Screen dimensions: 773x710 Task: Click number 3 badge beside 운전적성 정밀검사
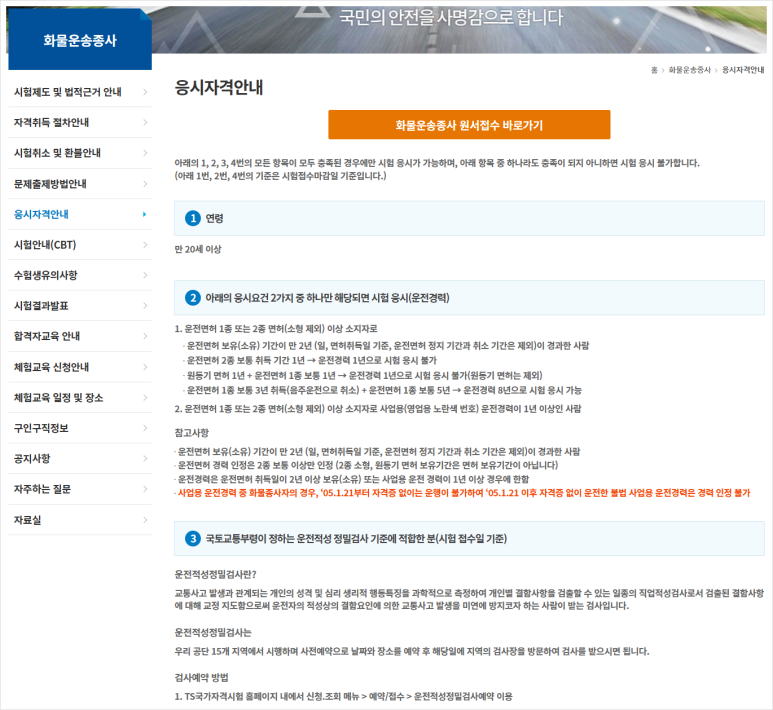193,538
